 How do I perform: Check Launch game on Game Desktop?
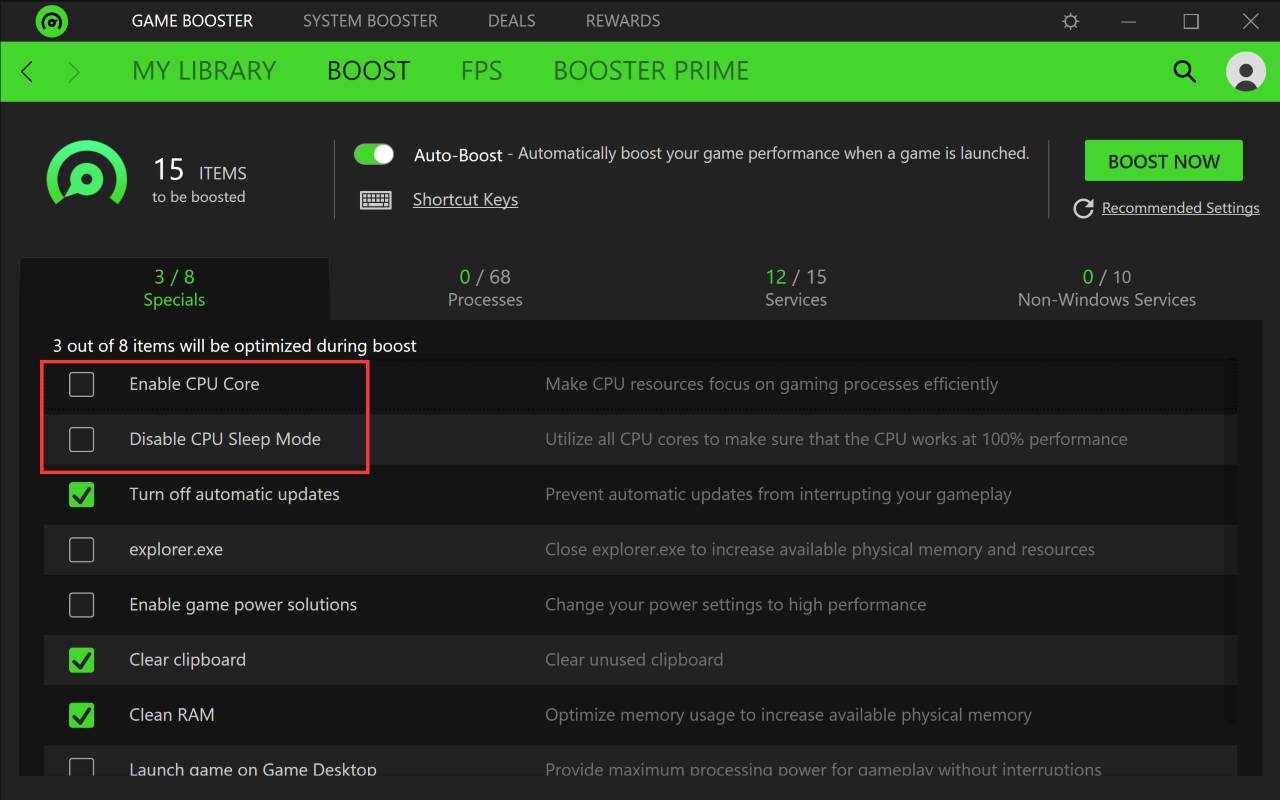click(81, 767)
